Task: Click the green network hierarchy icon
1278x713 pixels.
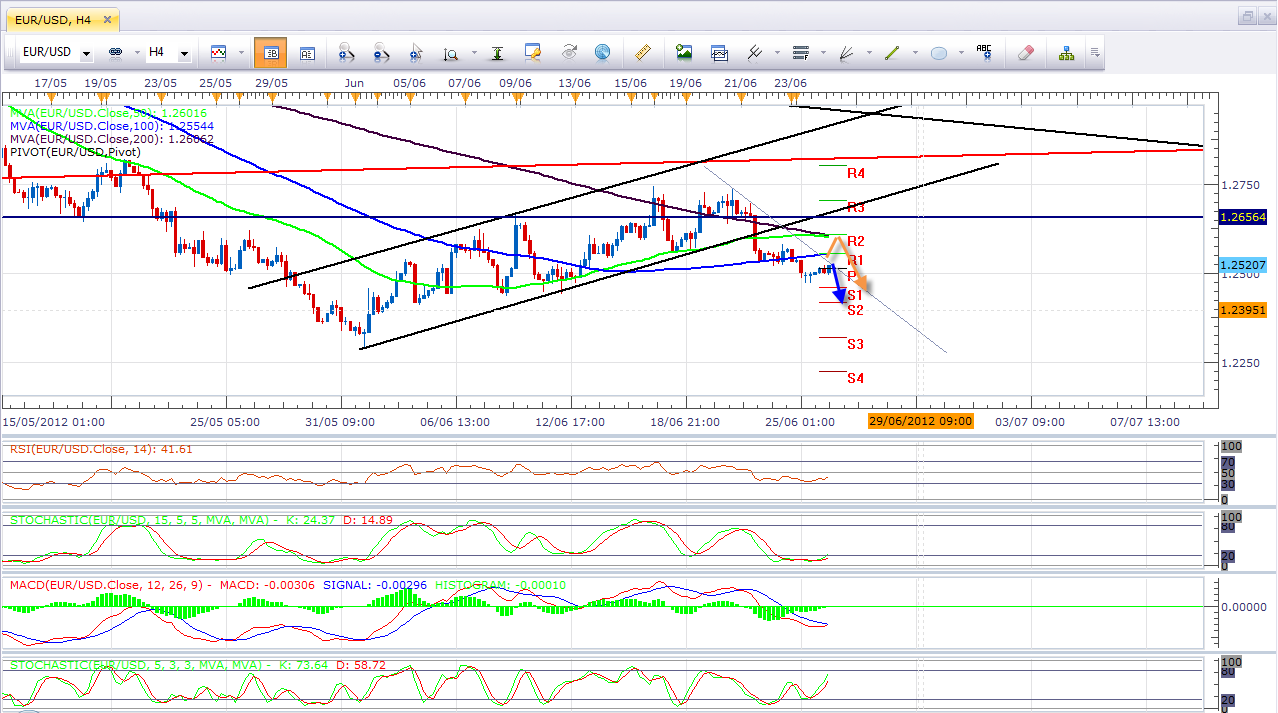Action: coord(1066,52)
